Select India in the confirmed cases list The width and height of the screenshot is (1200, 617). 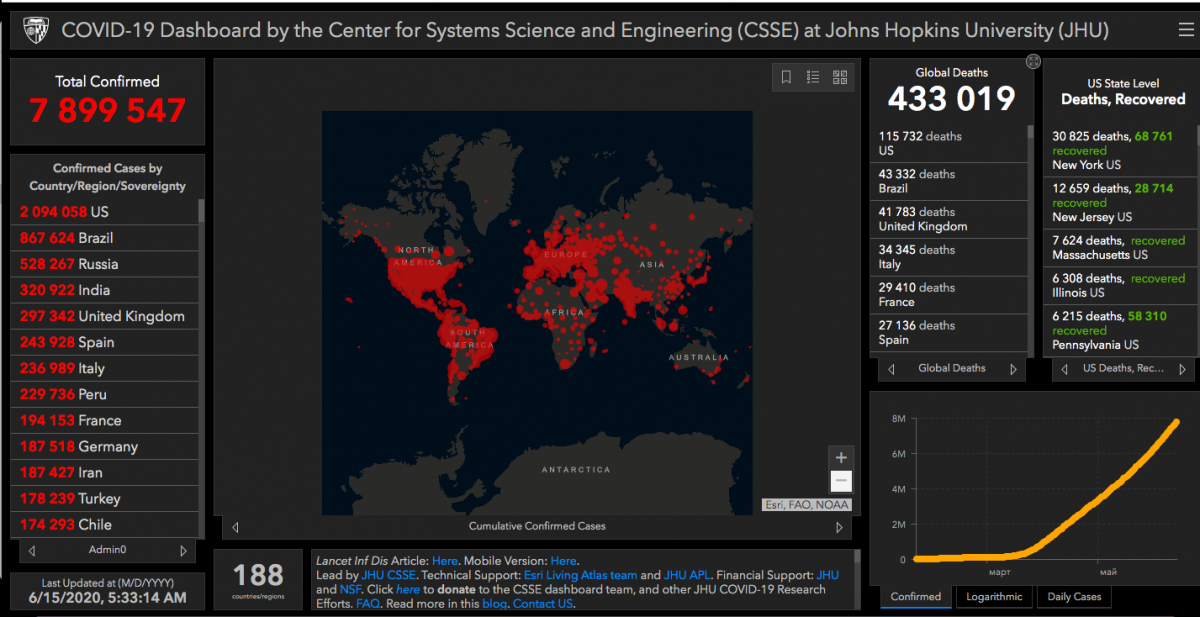tap(105, 290)
